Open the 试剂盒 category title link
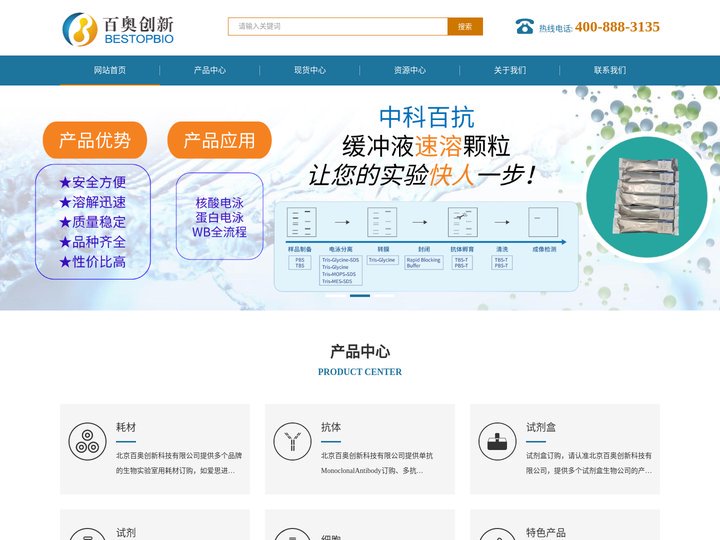 click(541, 427)
